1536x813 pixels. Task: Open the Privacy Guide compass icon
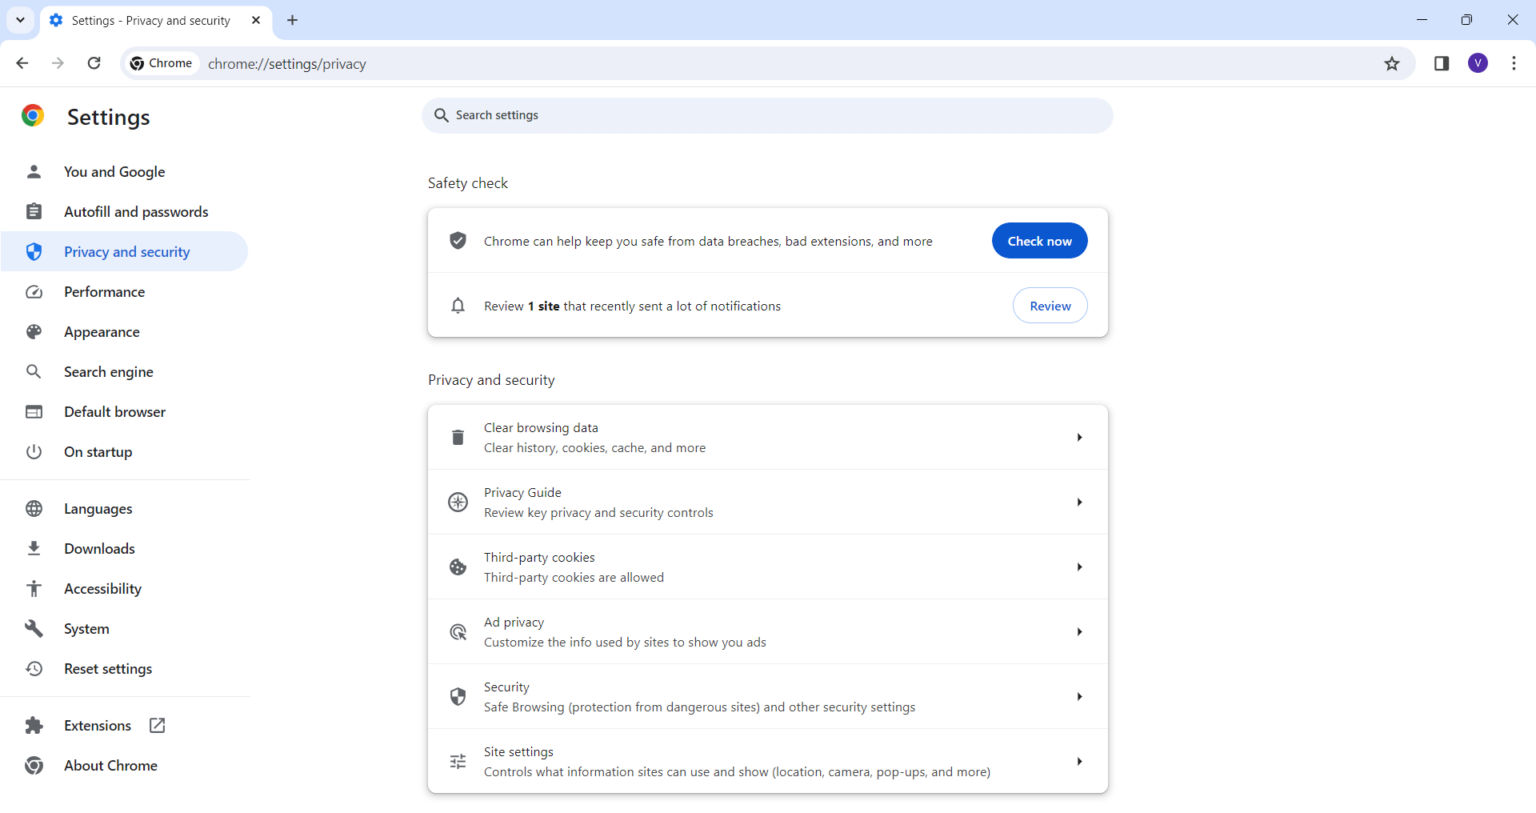click(458, 501)
